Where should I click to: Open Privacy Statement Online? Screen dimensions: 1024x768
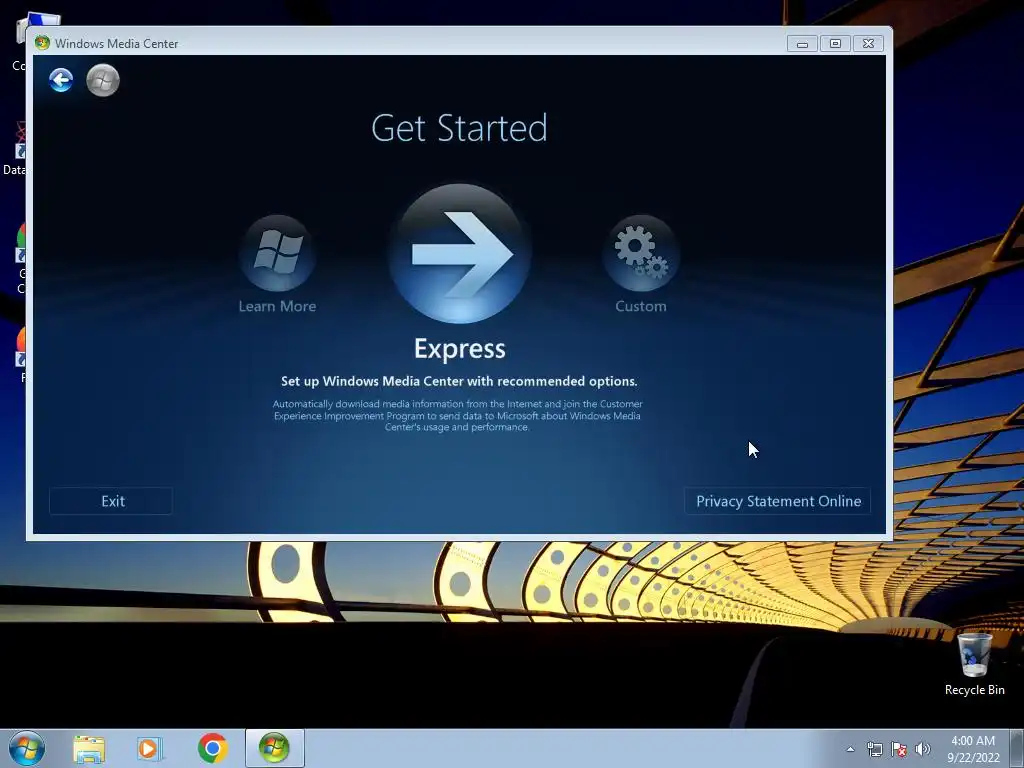click(x=778, y=501)
